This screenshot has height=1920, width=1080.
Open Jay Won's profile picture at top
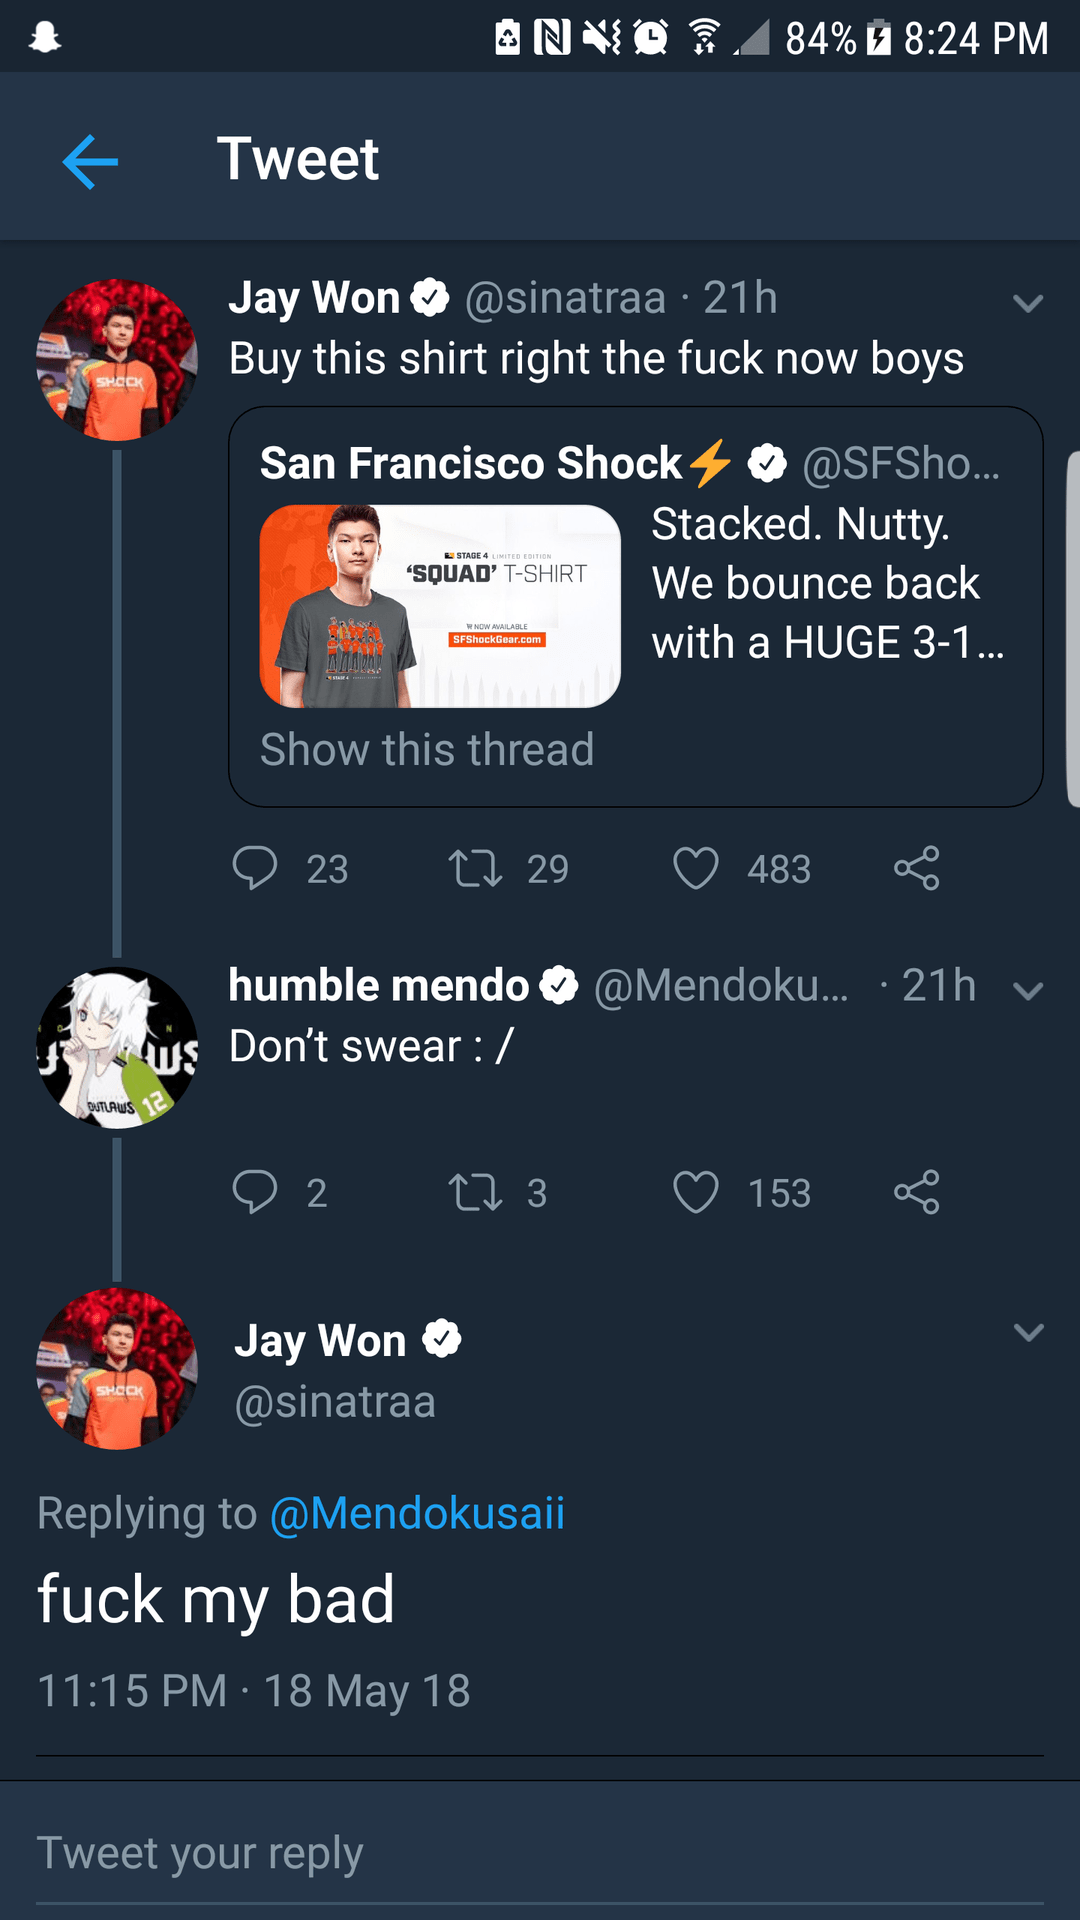(117, 360)
